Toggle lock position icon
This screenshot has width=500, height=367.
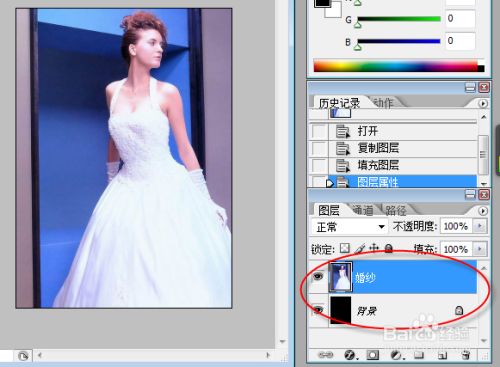pos(374,248)
